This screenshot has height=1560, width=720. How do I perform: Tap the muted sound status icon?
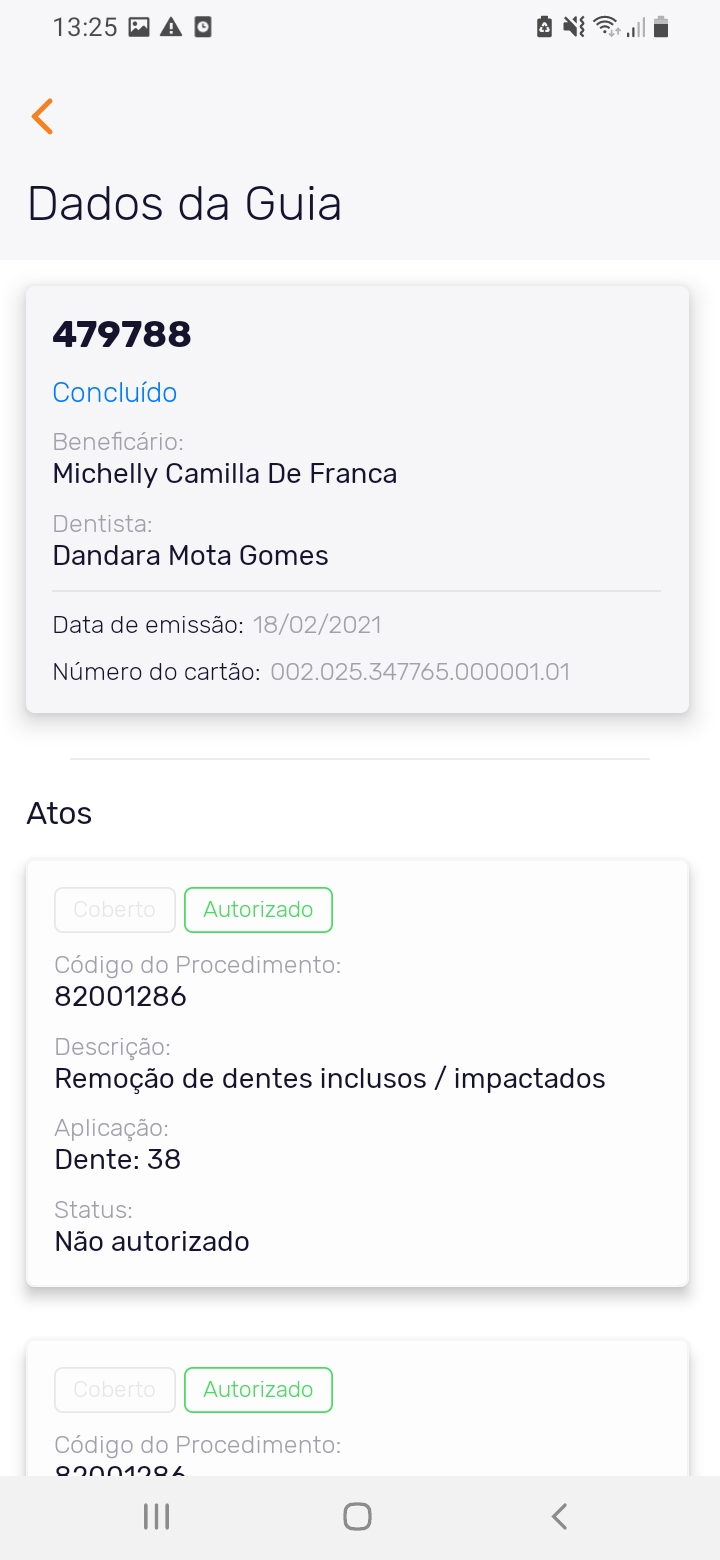pyautogui.click(x=573, y=27)
